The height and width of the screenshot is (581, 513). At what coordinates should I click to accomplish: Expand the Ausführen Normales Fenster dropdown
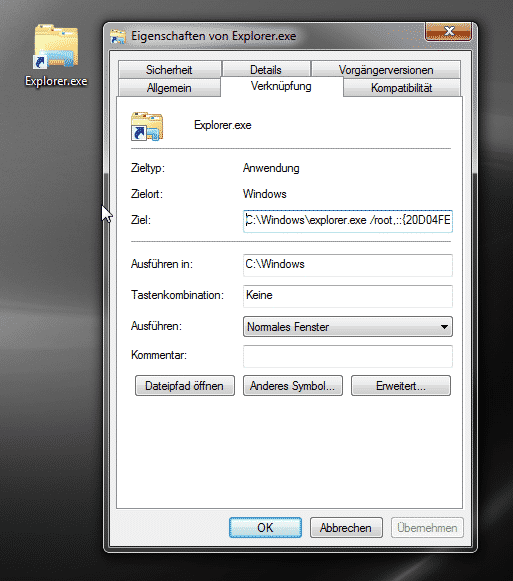348,326
